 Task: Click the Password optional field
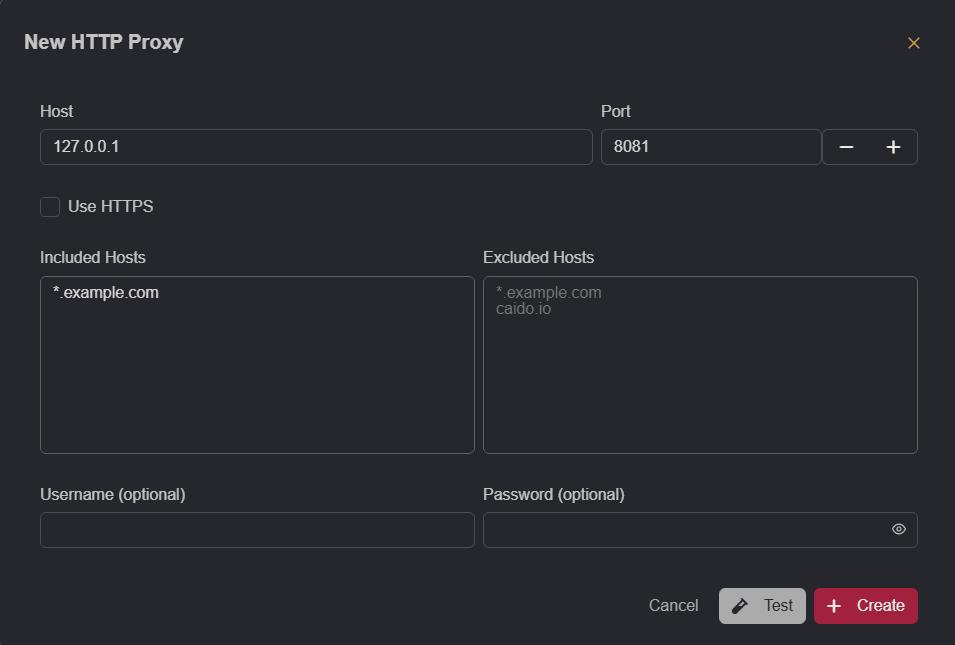coord(690,529)
